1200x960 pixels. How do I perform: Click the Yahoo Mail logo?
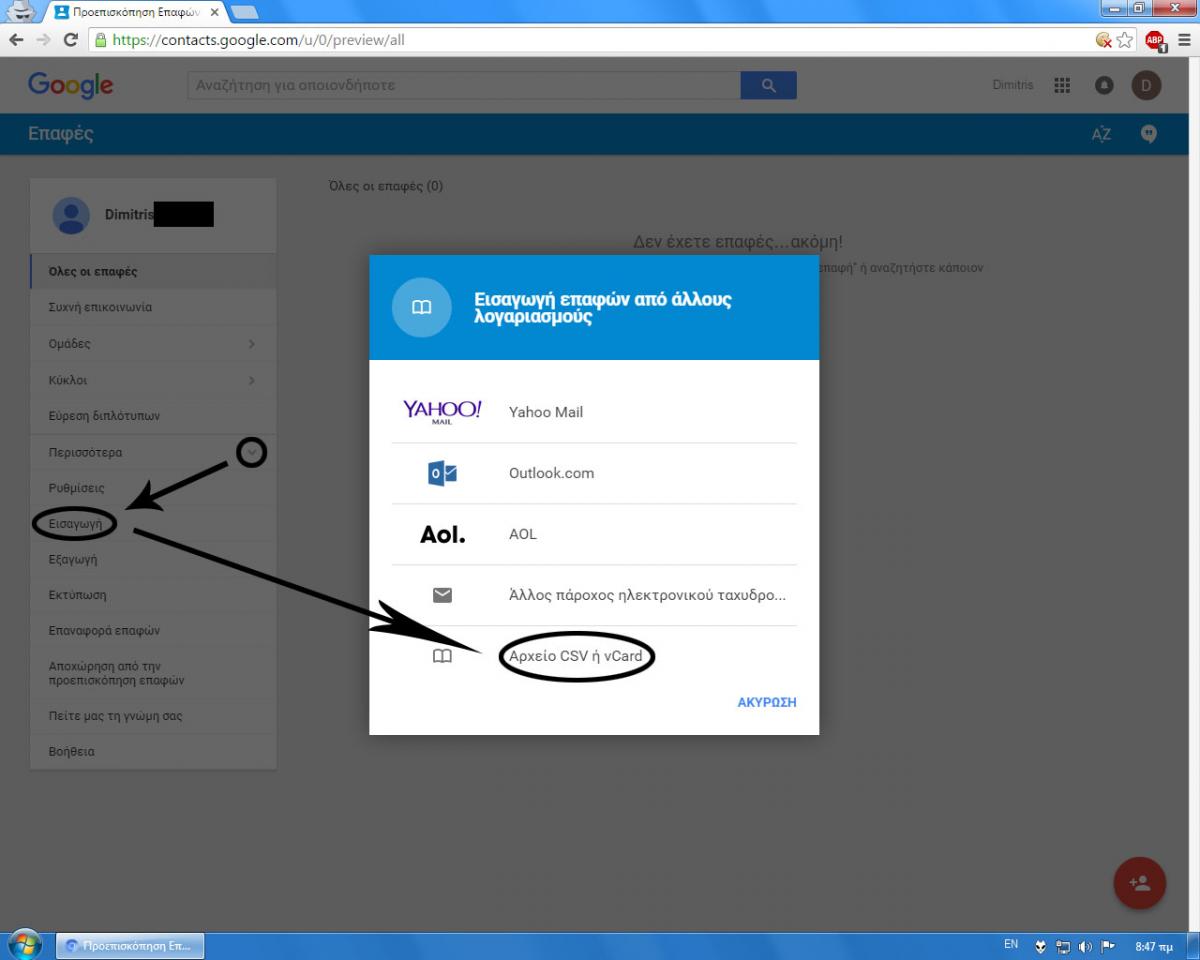(x=442, y=412)
